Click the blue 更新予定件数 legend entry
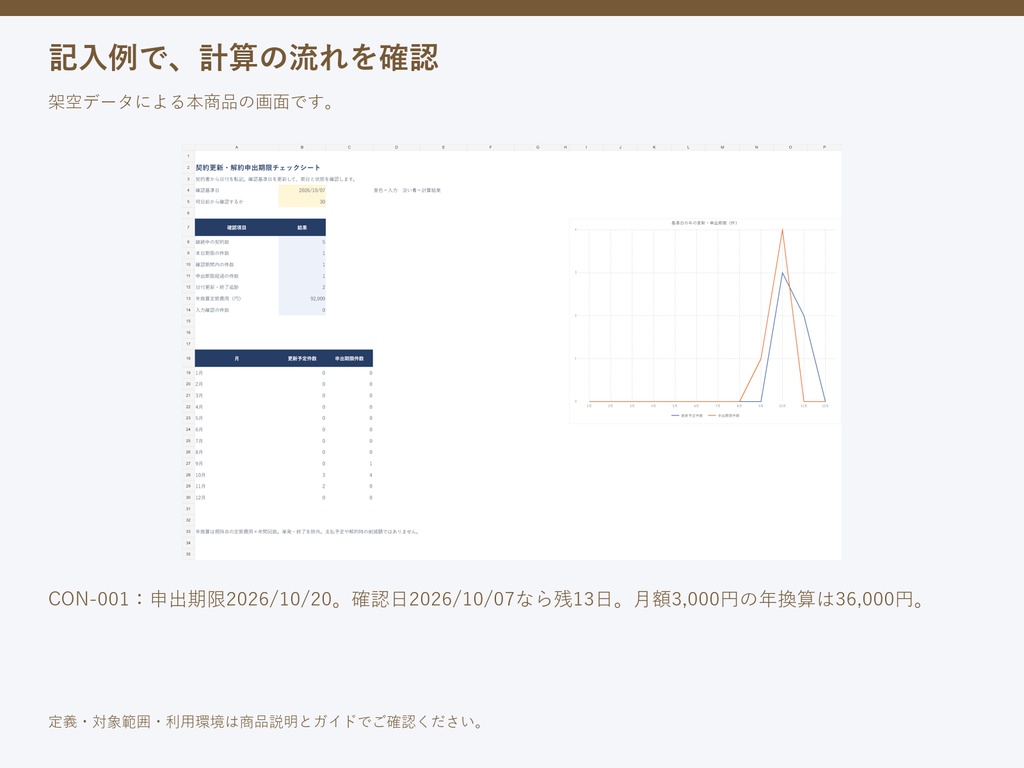1024x768 pixels. click(x=687, y=415)
